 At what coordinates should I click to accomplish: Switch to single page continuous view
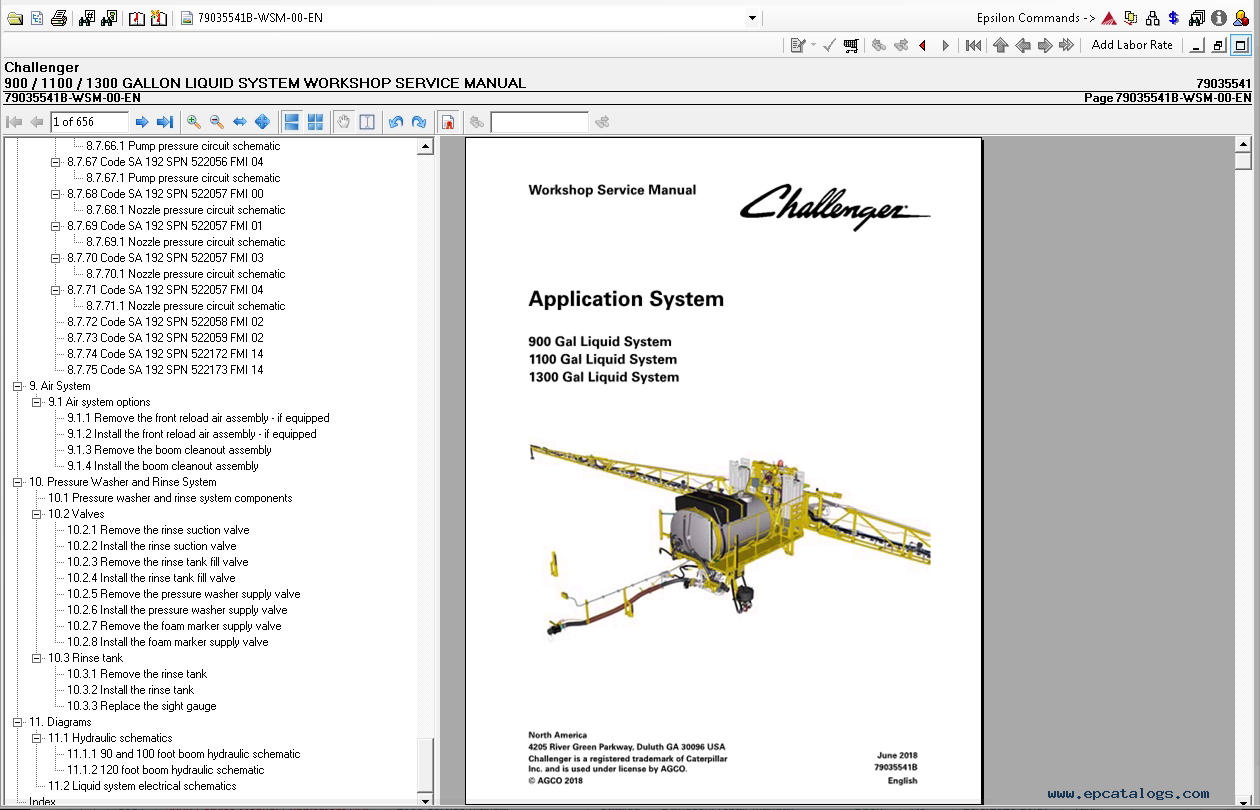(x=292, y=122)
